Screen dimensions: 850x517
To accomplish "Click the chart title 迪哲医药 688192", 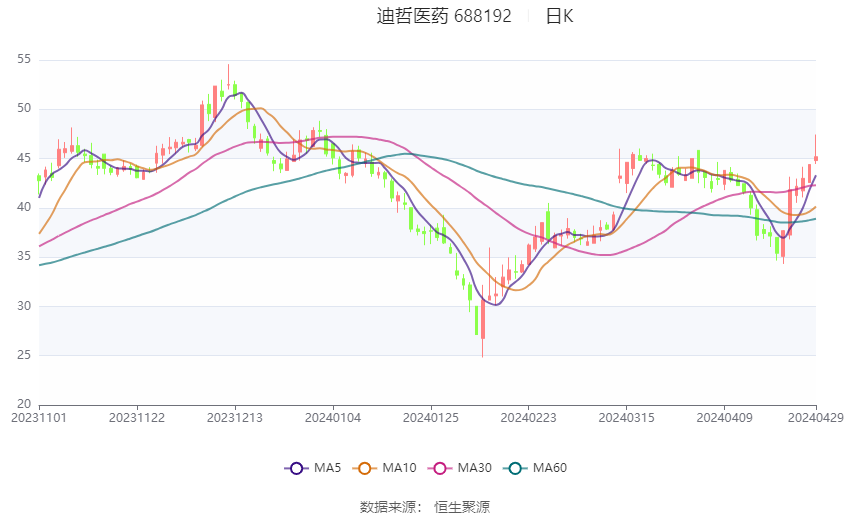I will 444,16.
